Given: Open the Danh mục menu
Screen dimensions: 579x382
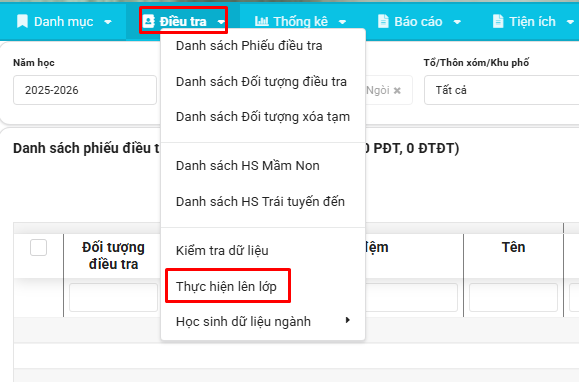Looking at the screenshot, I should 64,21.
